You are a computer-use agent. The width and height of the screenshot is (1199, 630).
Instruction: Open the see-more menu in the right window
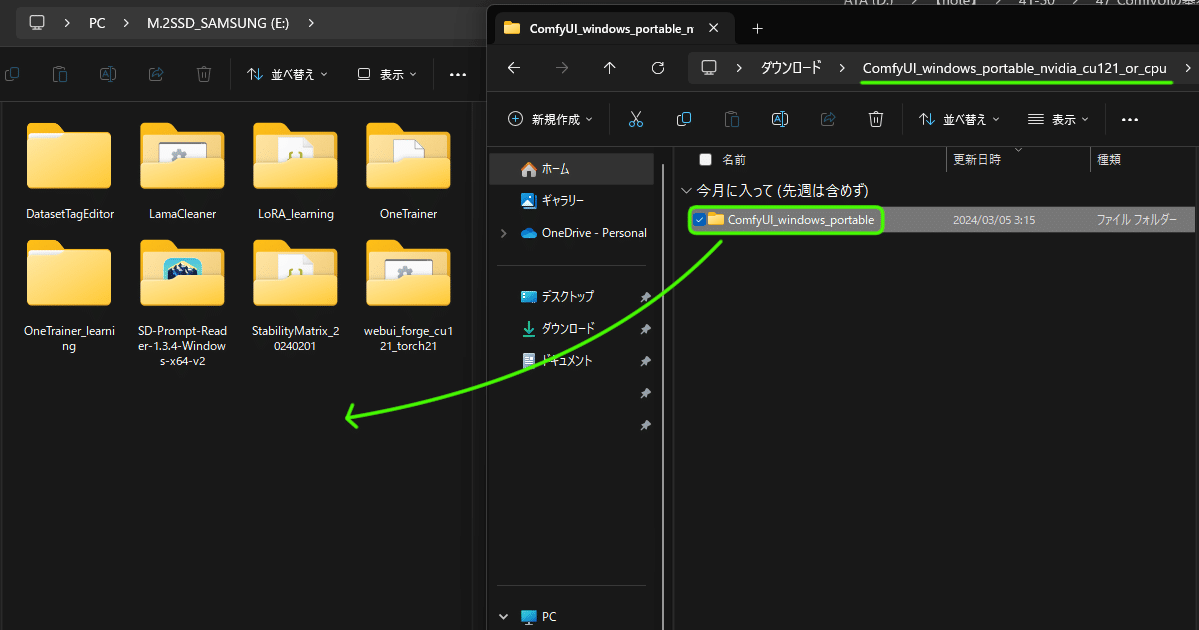(1129, 119)
